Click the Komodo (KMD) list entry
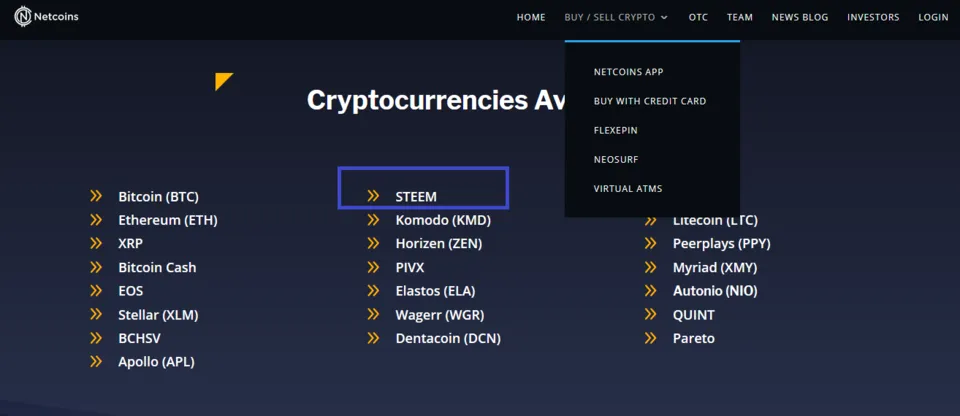Viewport: 960px width, 416px height. pos(443,220)
